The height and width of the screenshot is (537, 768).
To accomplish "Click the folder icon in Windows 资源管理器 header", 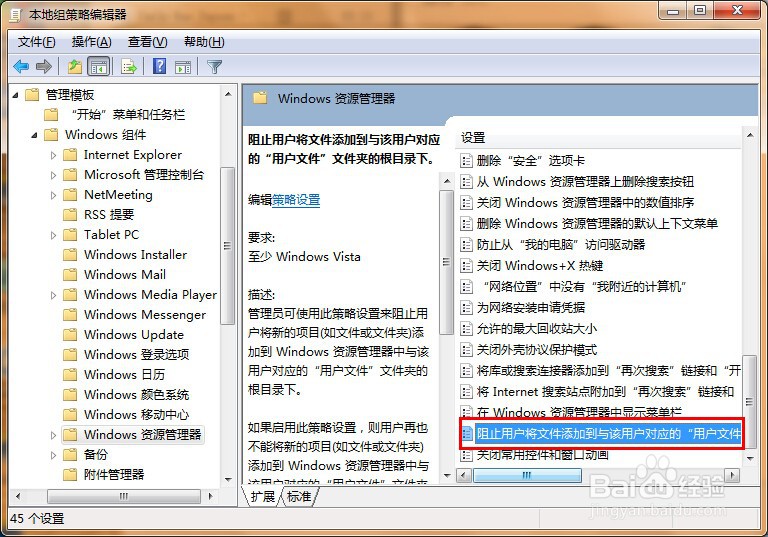I will tap(260, 98).
